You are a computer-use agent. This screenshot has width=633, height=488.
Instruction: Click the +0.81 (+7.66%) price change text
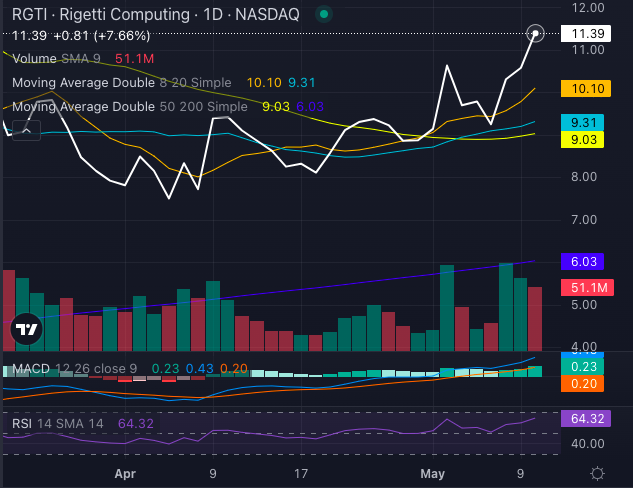click(x=101, y=36)
